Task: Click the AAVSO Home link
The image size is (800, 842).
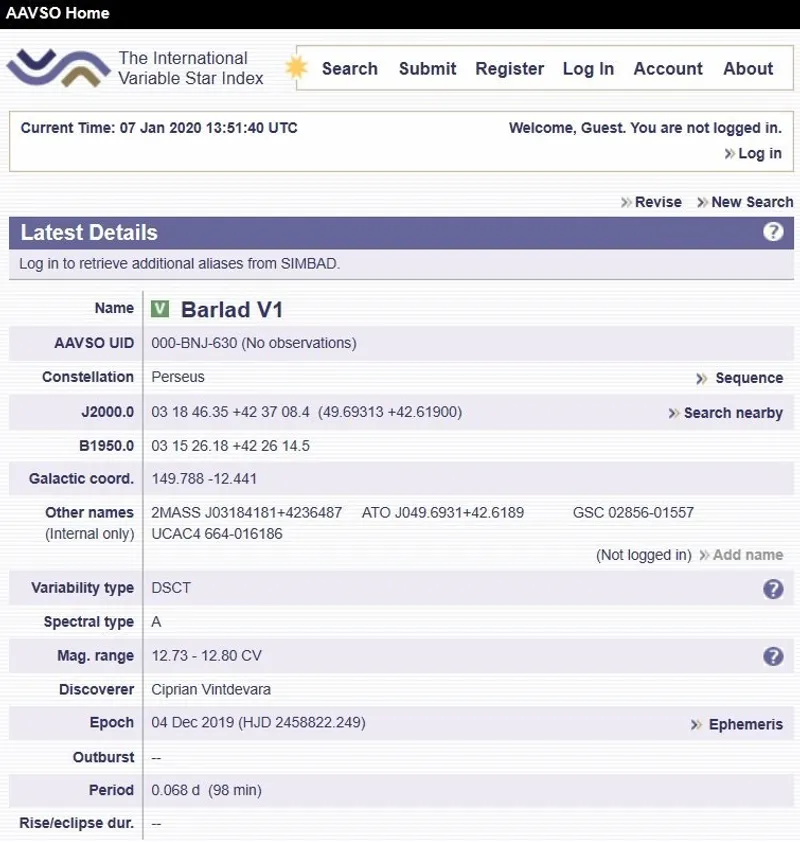Action: [58, 14]
